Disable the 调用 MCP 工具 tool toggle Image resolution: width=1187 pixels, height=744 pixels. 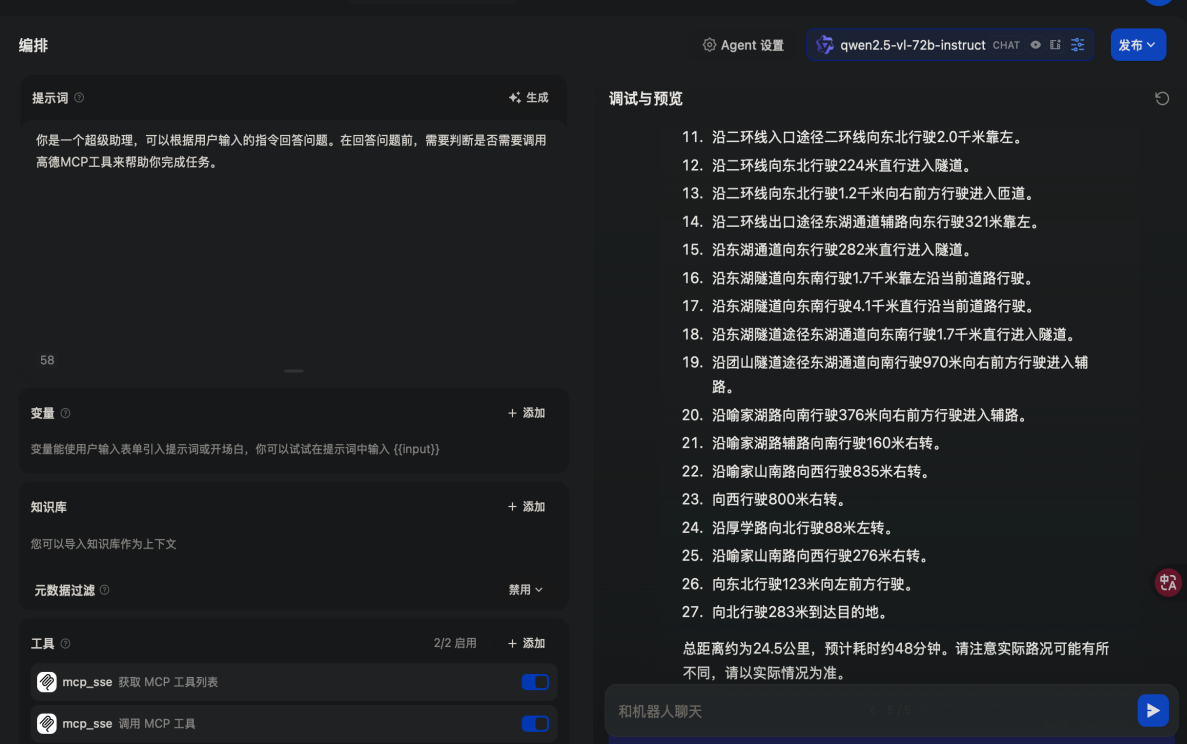coord(535,724)
